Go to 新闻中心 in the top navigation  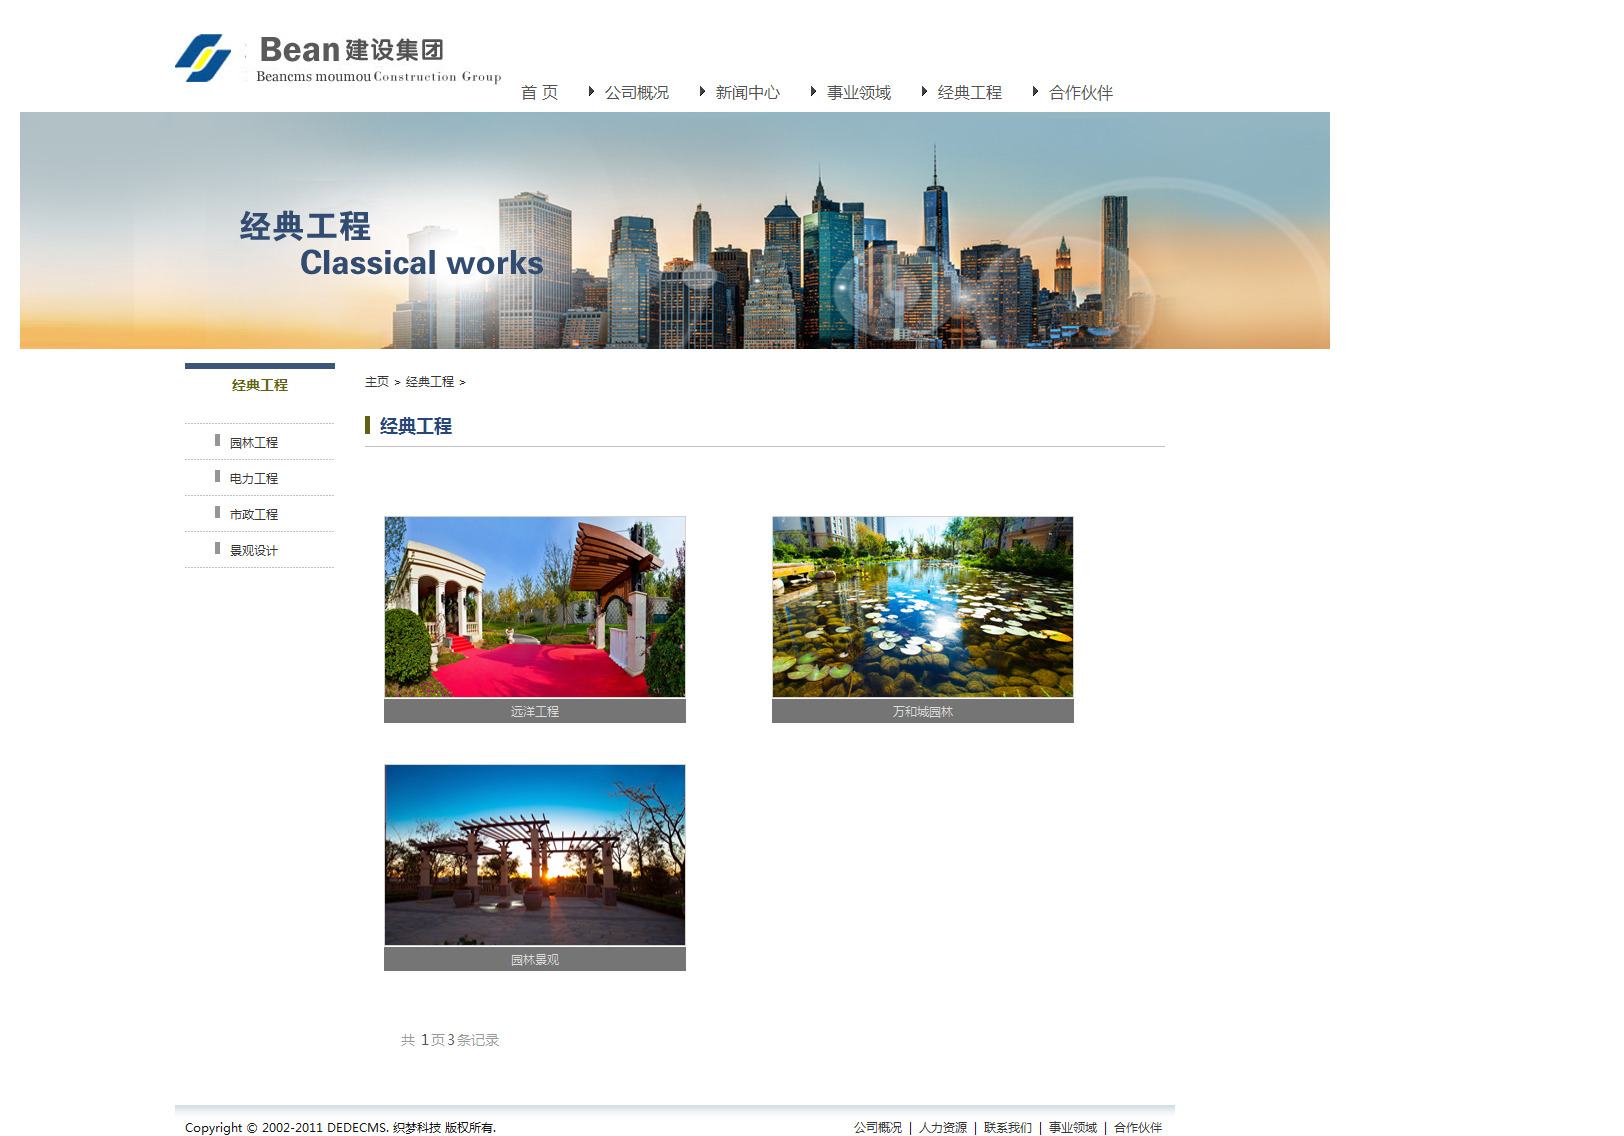[747, 93]
